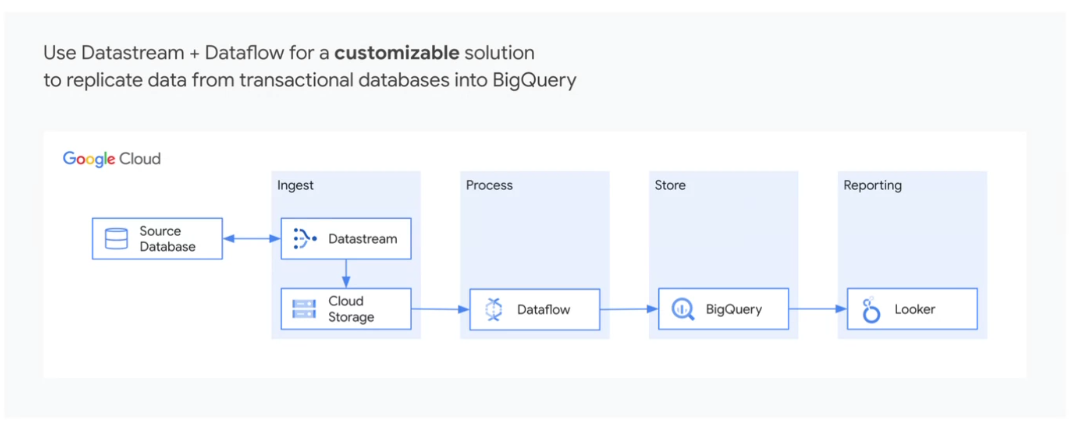Click the Looker logo icon
The width and height of the screenshot is (1075, 433).
click(871, 310)
